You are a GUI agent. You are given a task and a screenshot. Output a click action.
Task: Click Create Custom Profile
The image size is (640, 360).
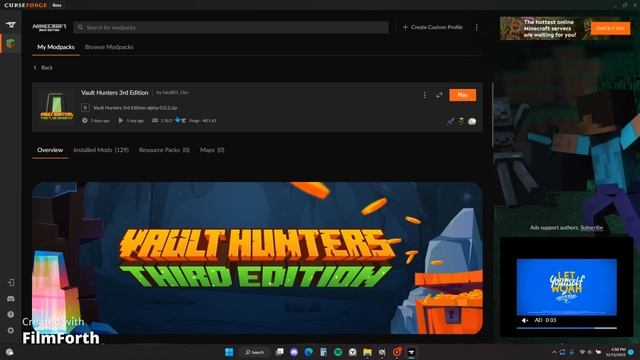433,27
